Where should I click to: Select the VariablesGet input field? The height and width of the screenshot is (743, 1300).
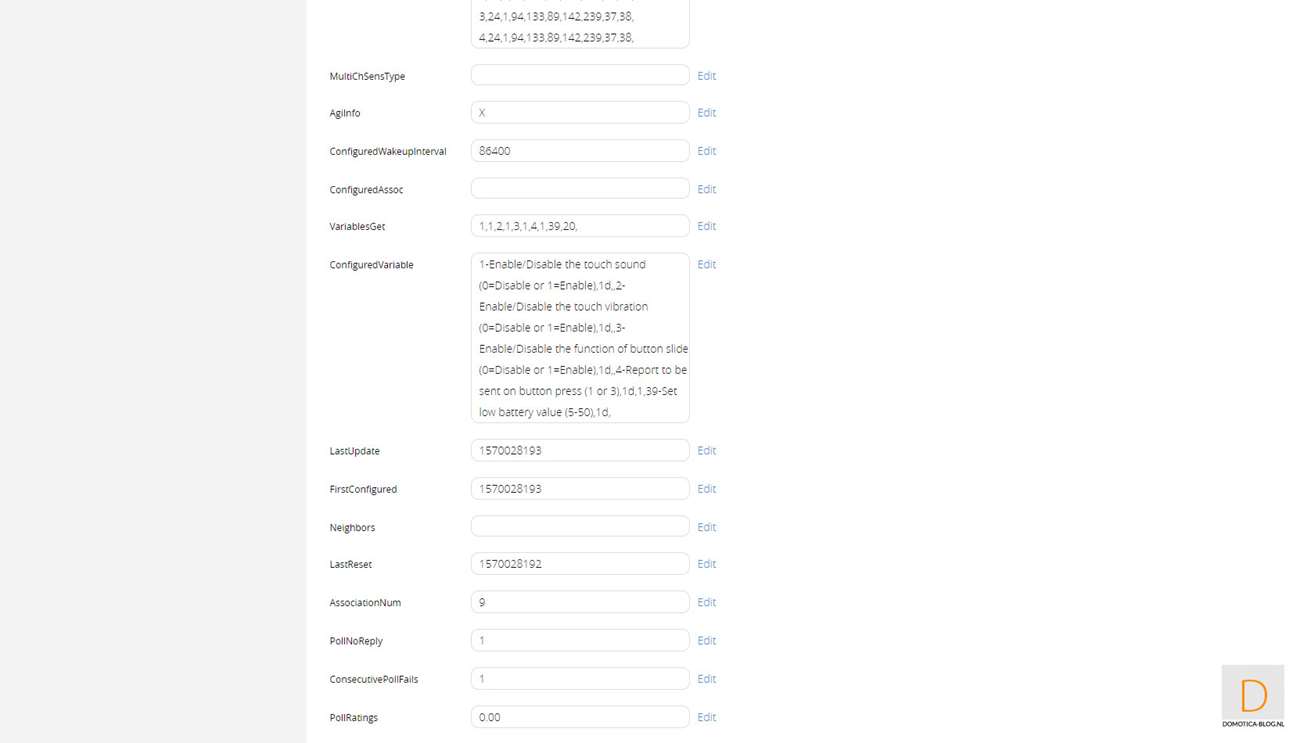point(580,226)
